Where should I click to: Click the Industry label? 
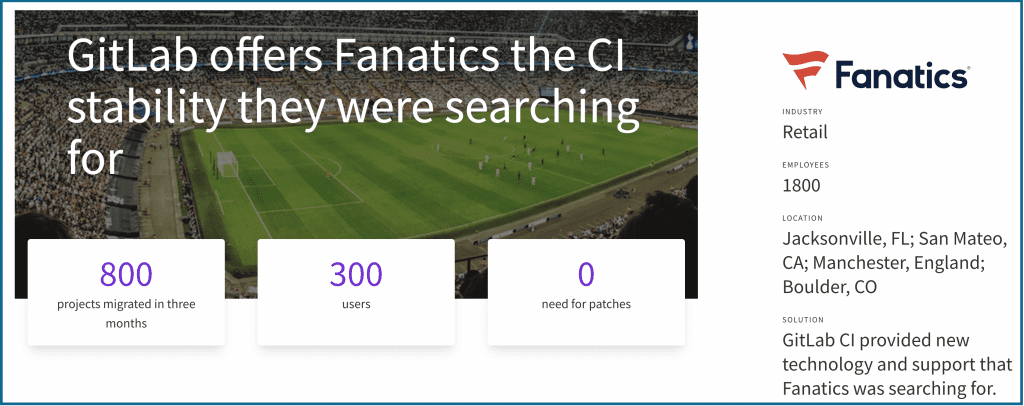(x=803, y=112)
